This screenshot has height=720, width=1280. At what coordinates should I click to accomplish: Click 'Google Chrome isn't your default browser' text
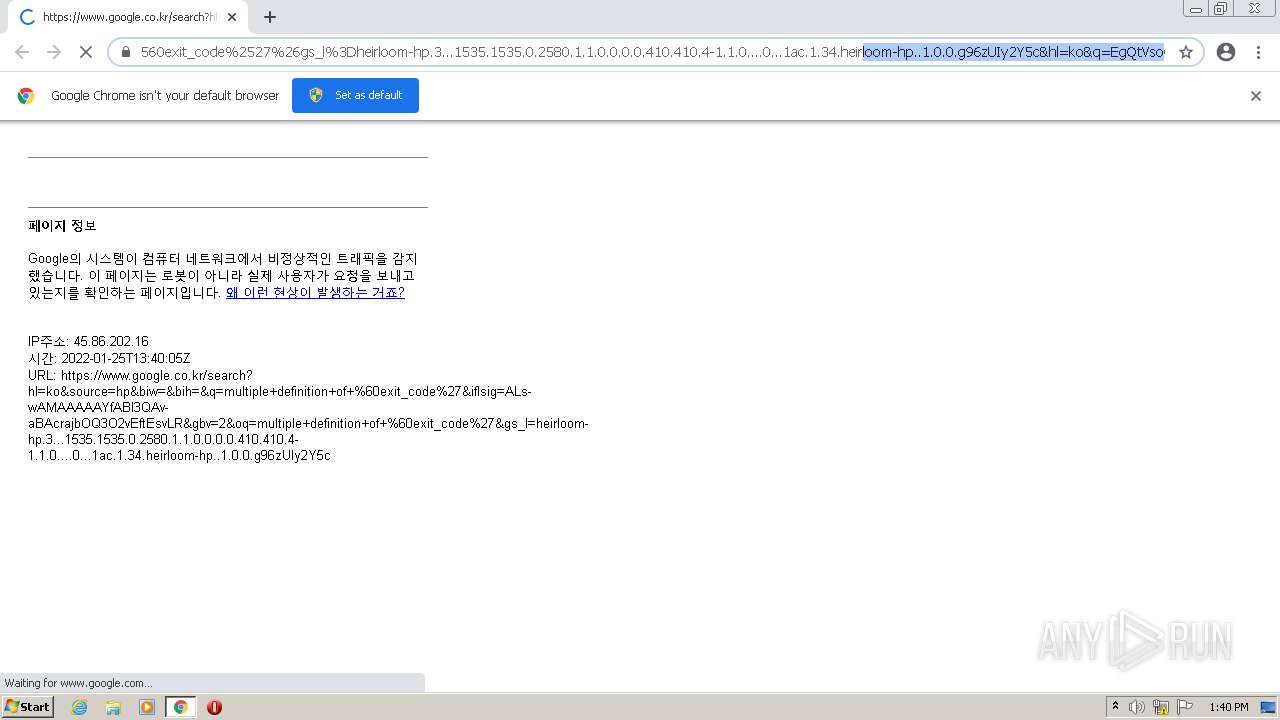point(165,96)
